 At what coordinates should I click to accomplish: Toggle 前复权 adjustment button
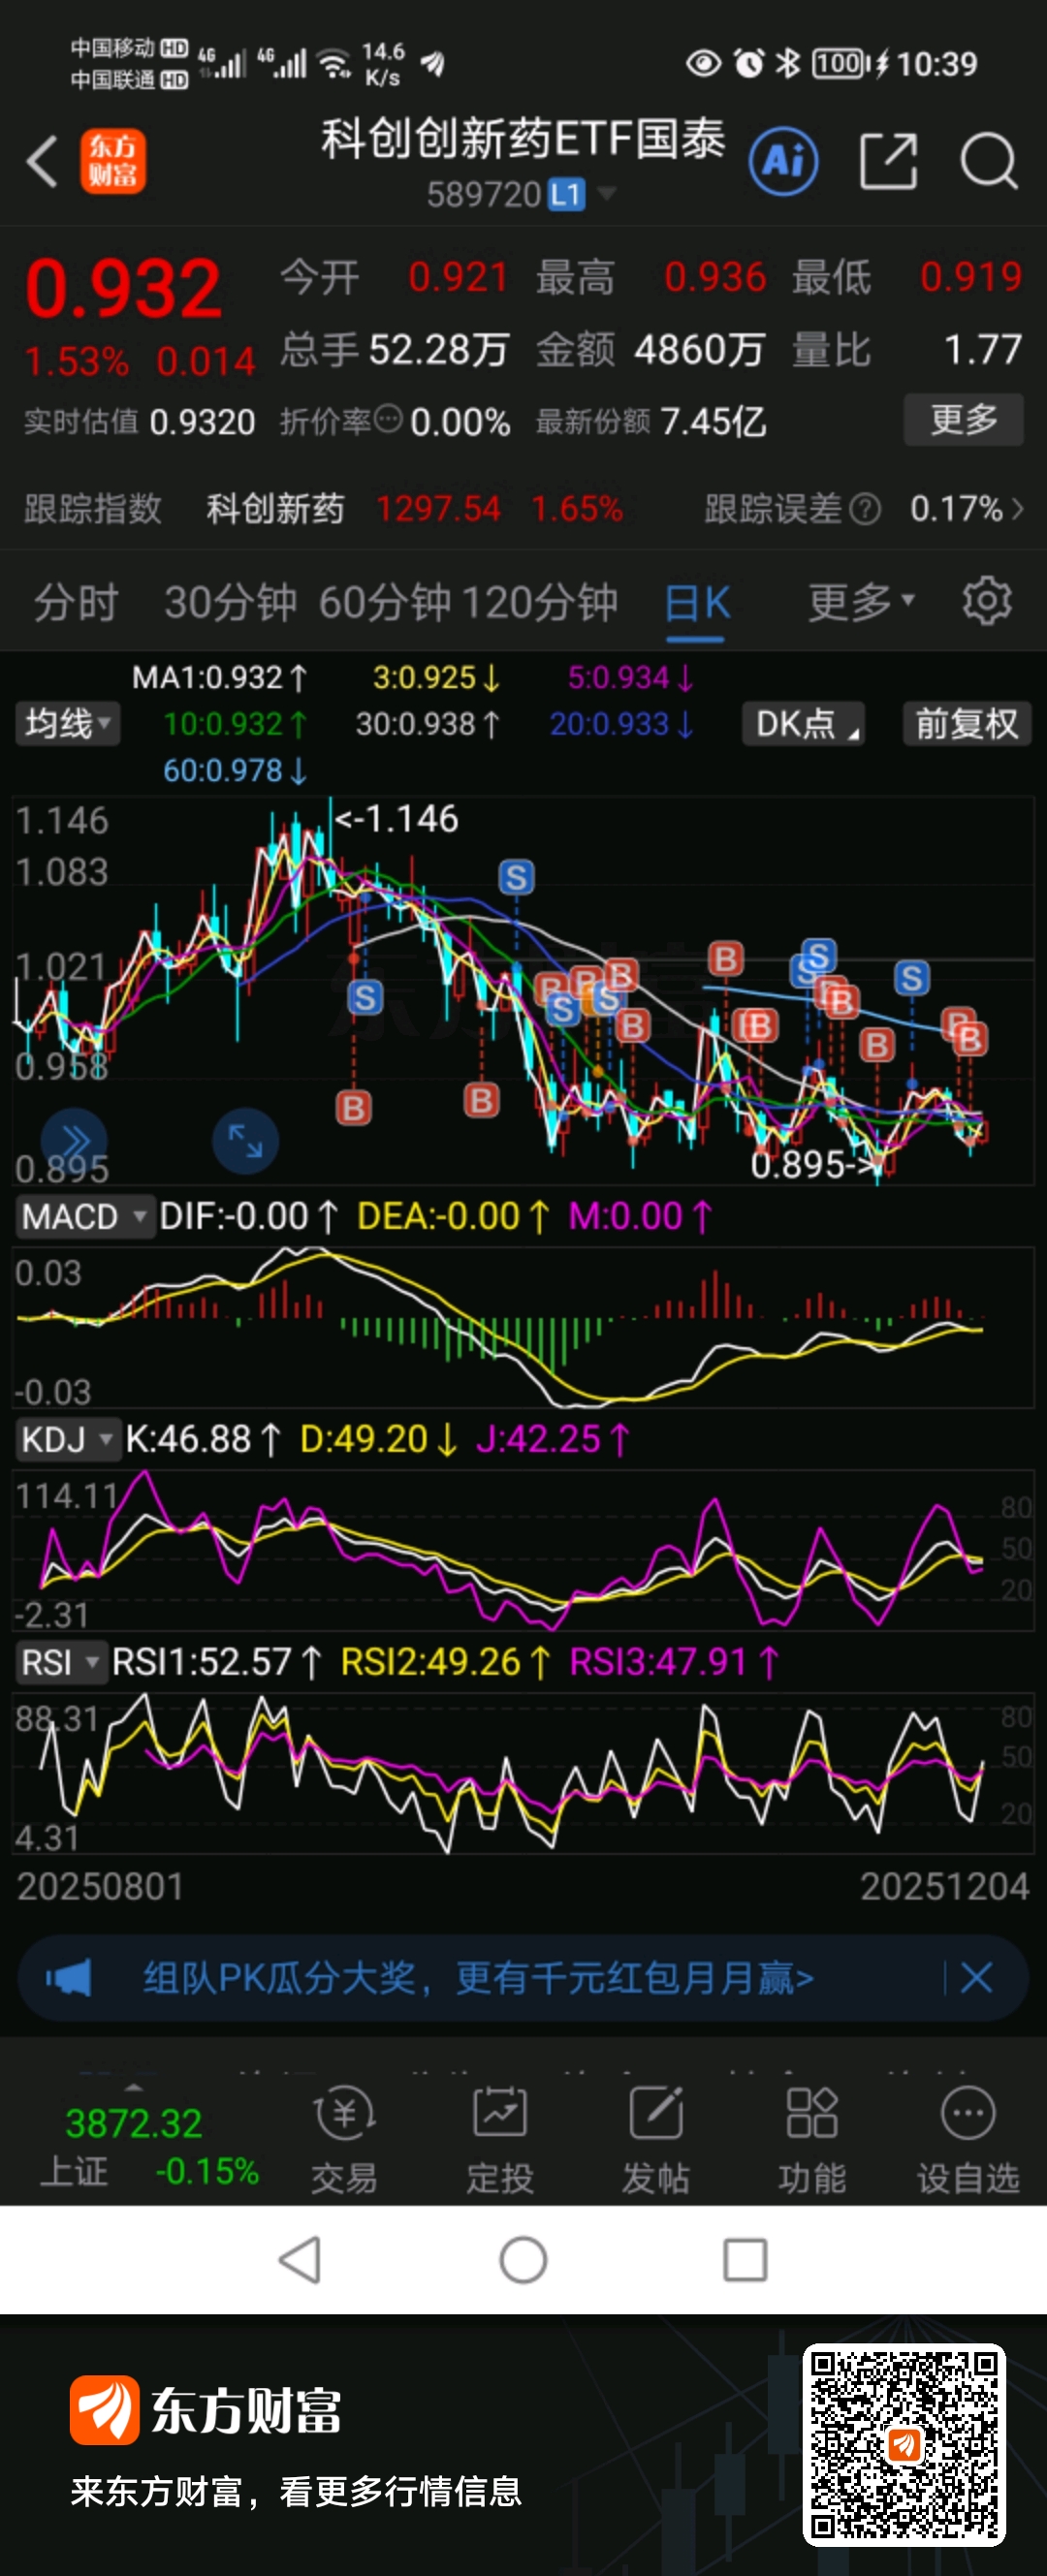tap(966, 723)
